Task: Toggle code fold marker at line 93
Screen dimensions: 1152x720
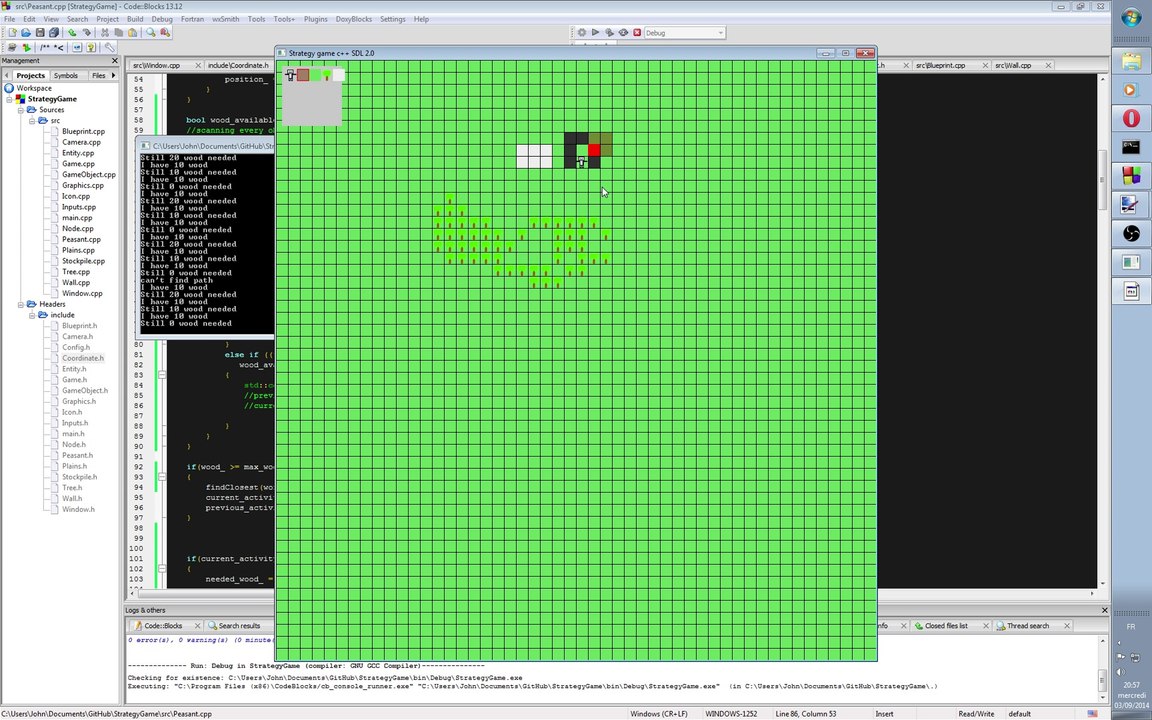Action: coord(162,477)
